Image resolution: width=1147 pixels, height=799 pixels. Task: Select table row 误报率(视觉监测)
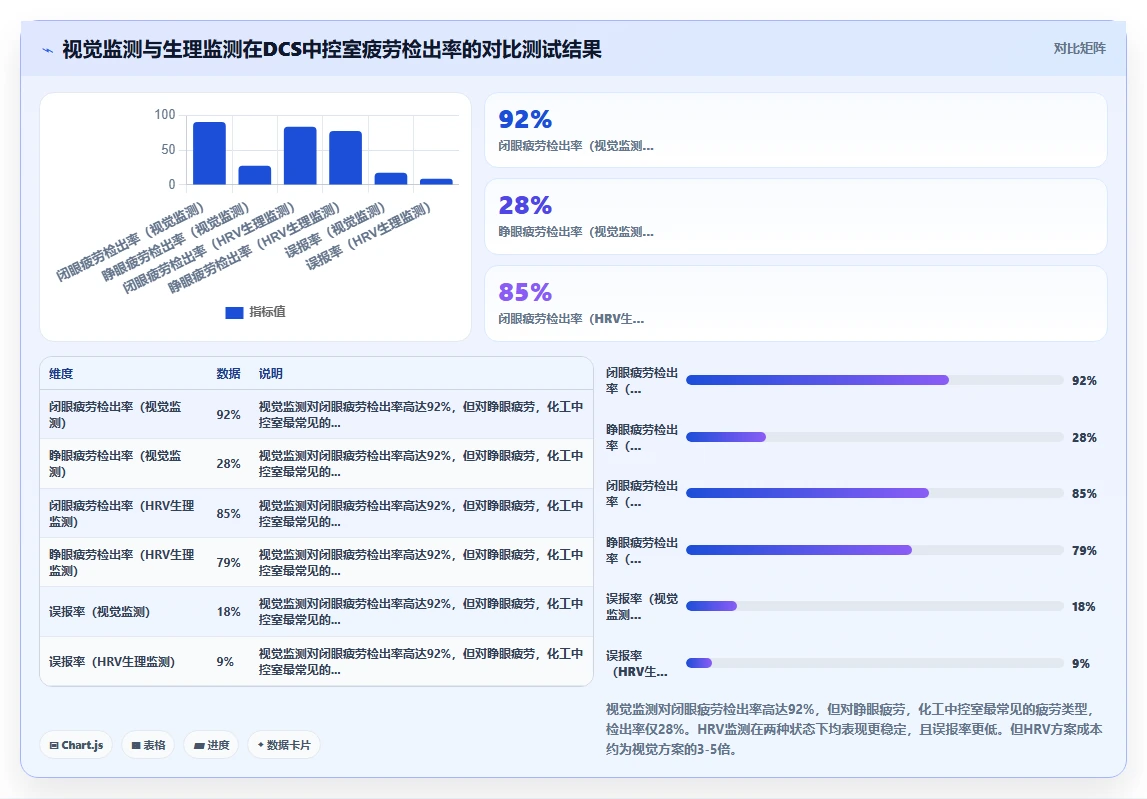pyautogui.click(x=316, y=612)
